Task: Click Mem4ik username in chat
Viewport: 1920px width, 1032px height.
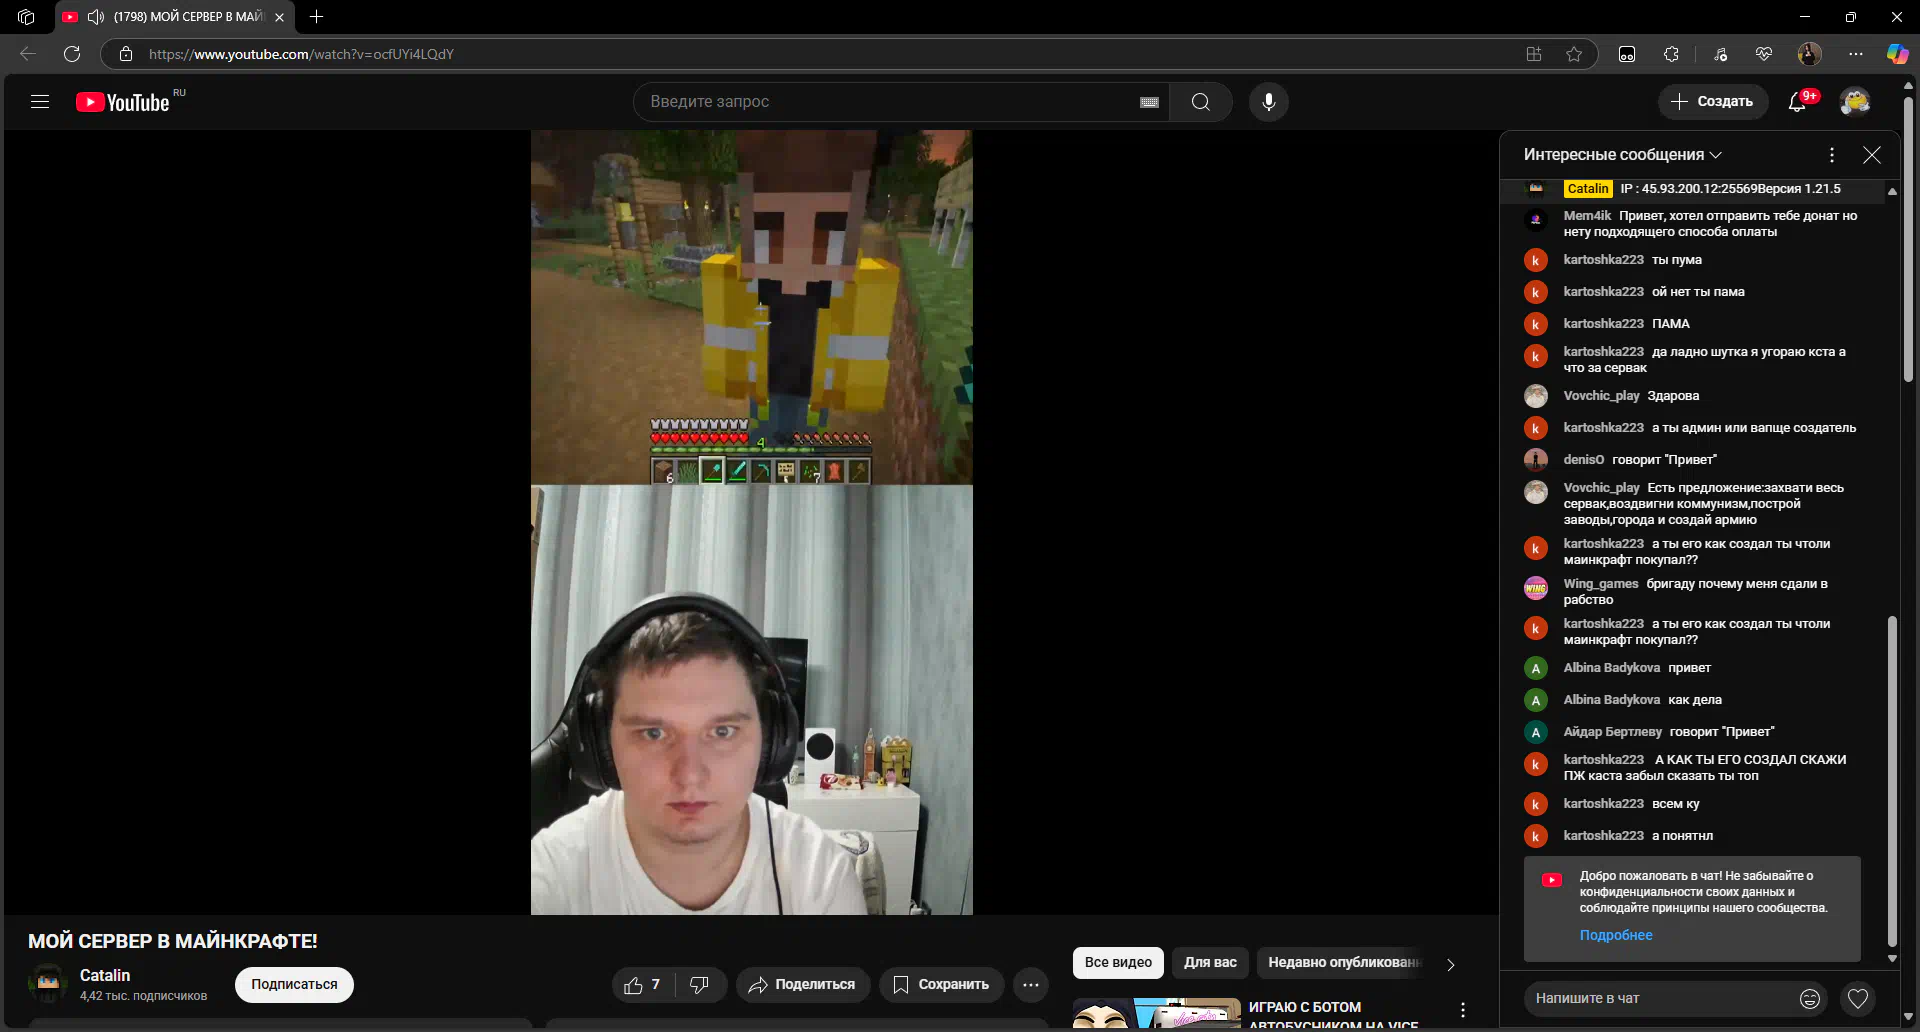Action: (1587, 216)
